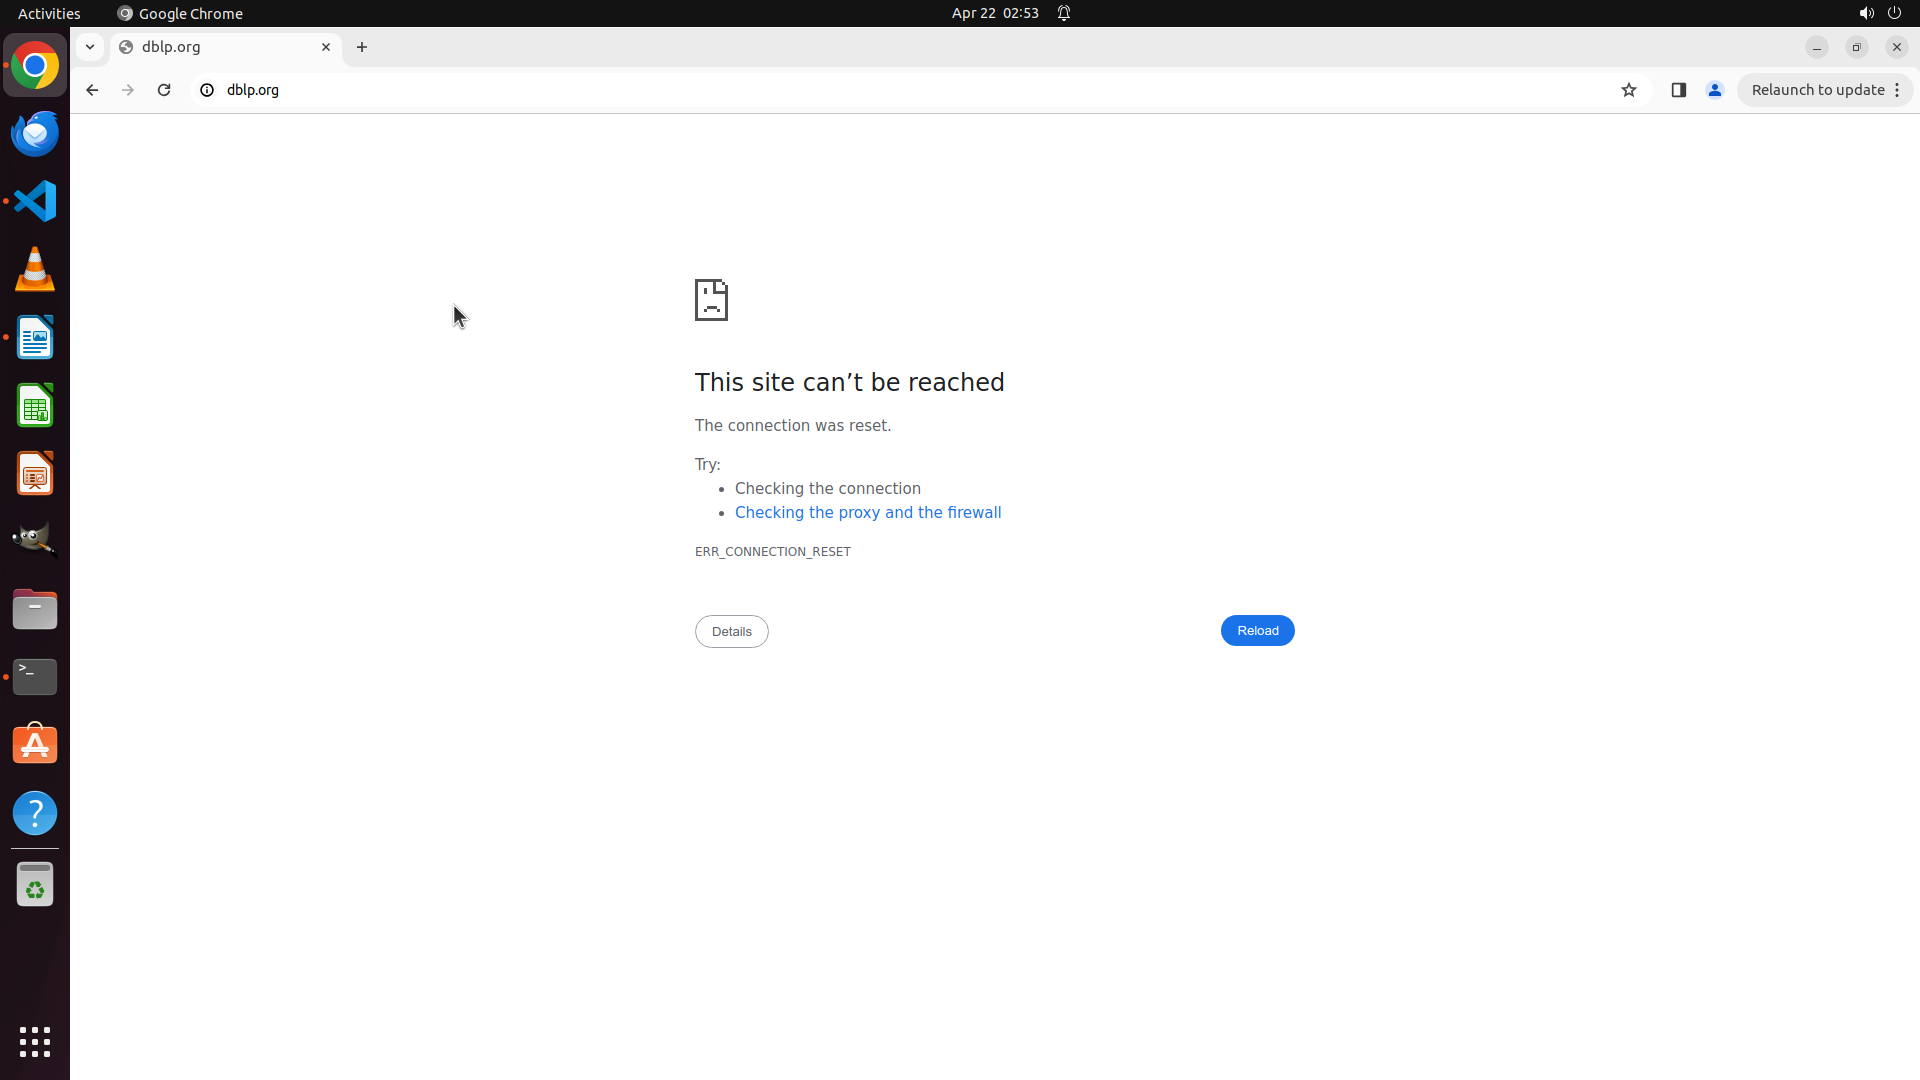Open a new tab

(362, 47)
